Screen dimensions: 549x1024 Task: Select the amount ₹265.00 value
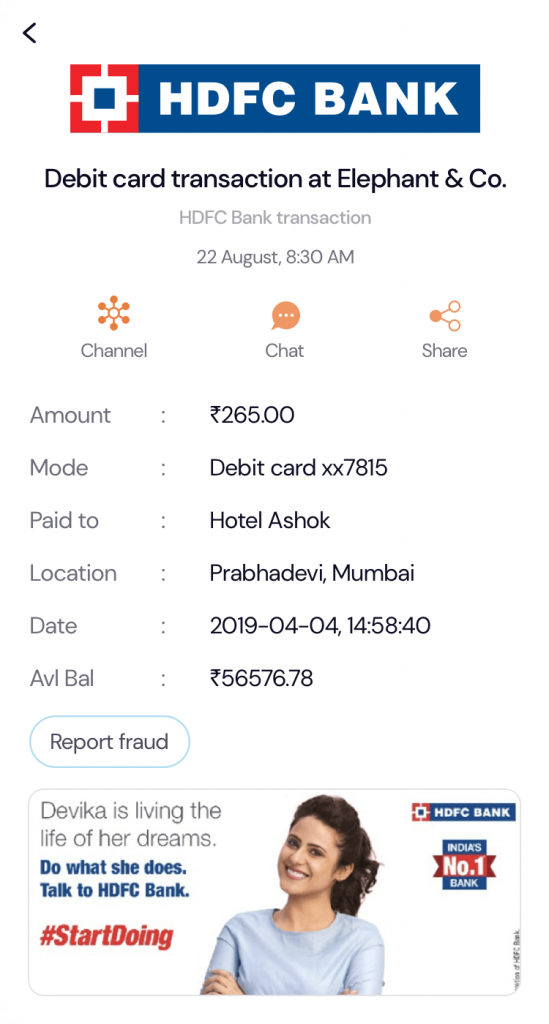(x=252, y=415)
